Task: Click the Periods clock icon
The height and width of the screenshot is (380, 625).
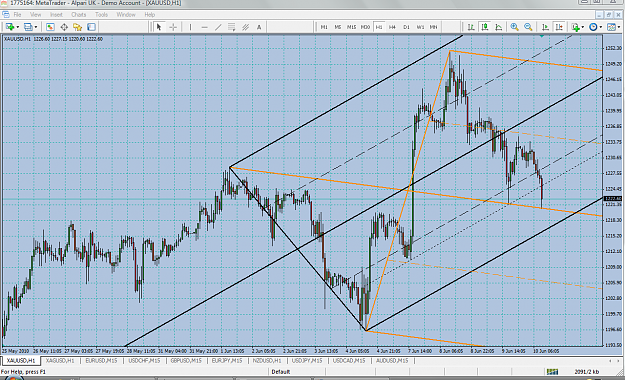Action: [x=593, y=27]
